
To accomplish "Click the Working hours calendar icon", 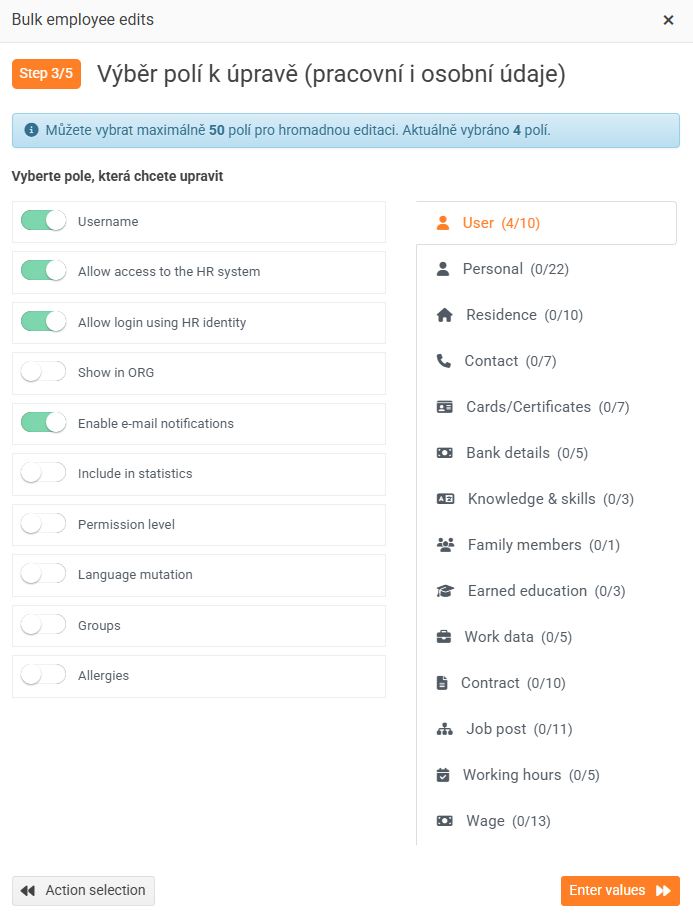I will point(443,775).
